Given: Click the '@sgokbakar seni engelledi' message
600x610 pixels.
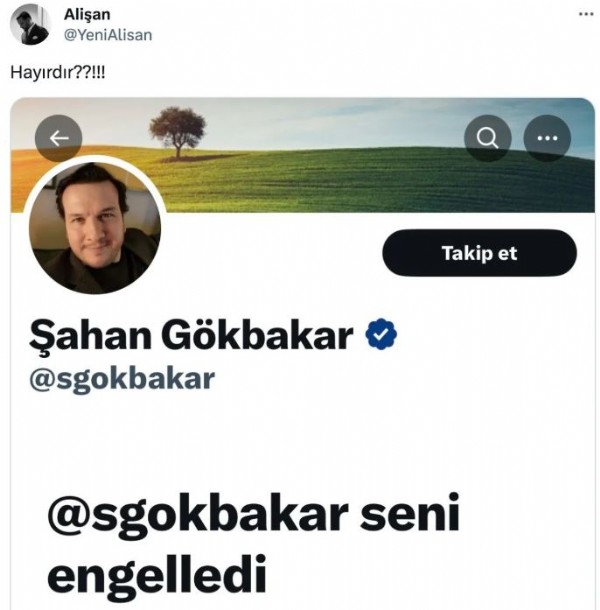Looking at the screenshot, I should click(253, 545).
